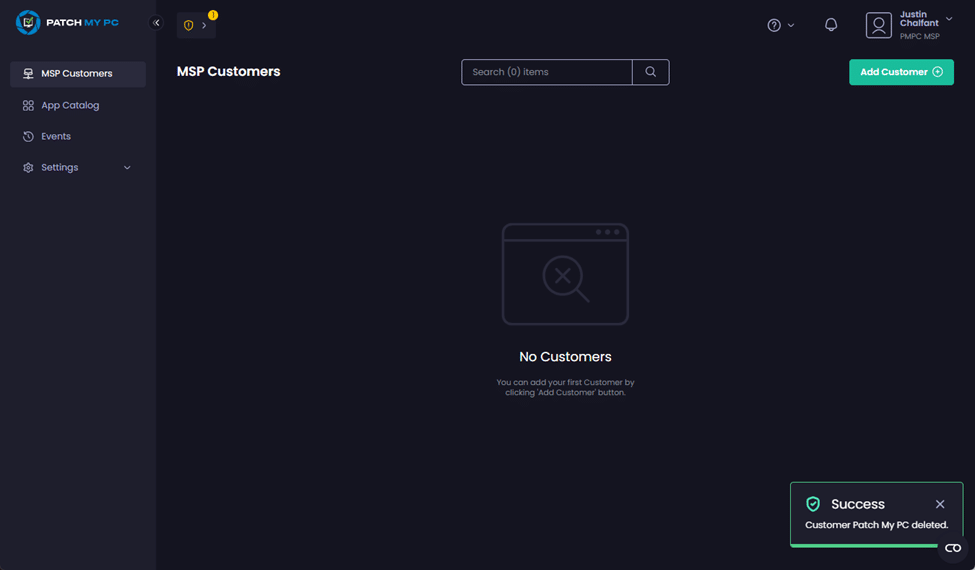
Task: Click the magnifying glass search button
Action: click(651, 72)
